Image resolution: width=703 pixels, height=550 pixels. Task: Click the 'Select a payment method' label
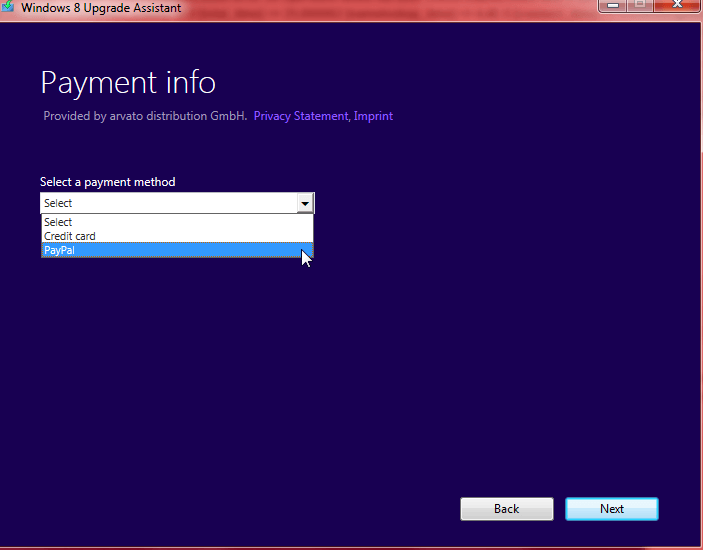tap(108, 182)
